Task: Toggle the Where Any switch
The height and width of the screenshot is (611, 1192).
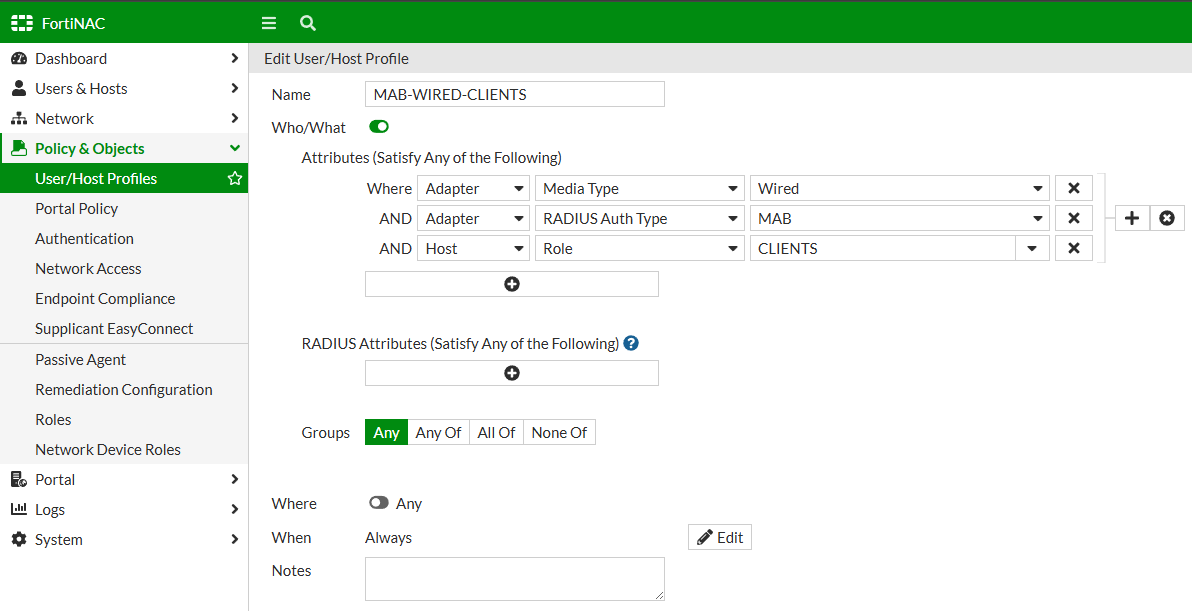Action: 379,503
